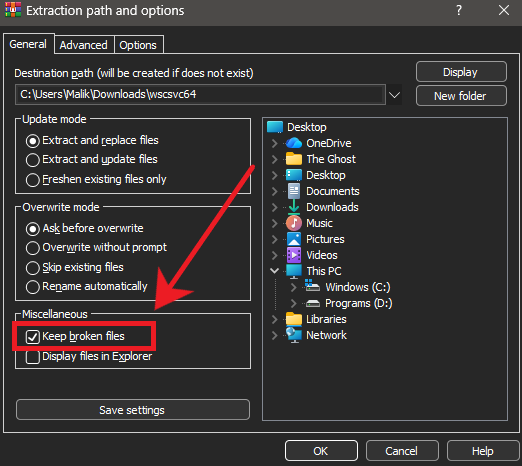Expand the OneDrive tree node
This screenshot has height=466, width=522.
pyautogui.click(x=274, y=143)
